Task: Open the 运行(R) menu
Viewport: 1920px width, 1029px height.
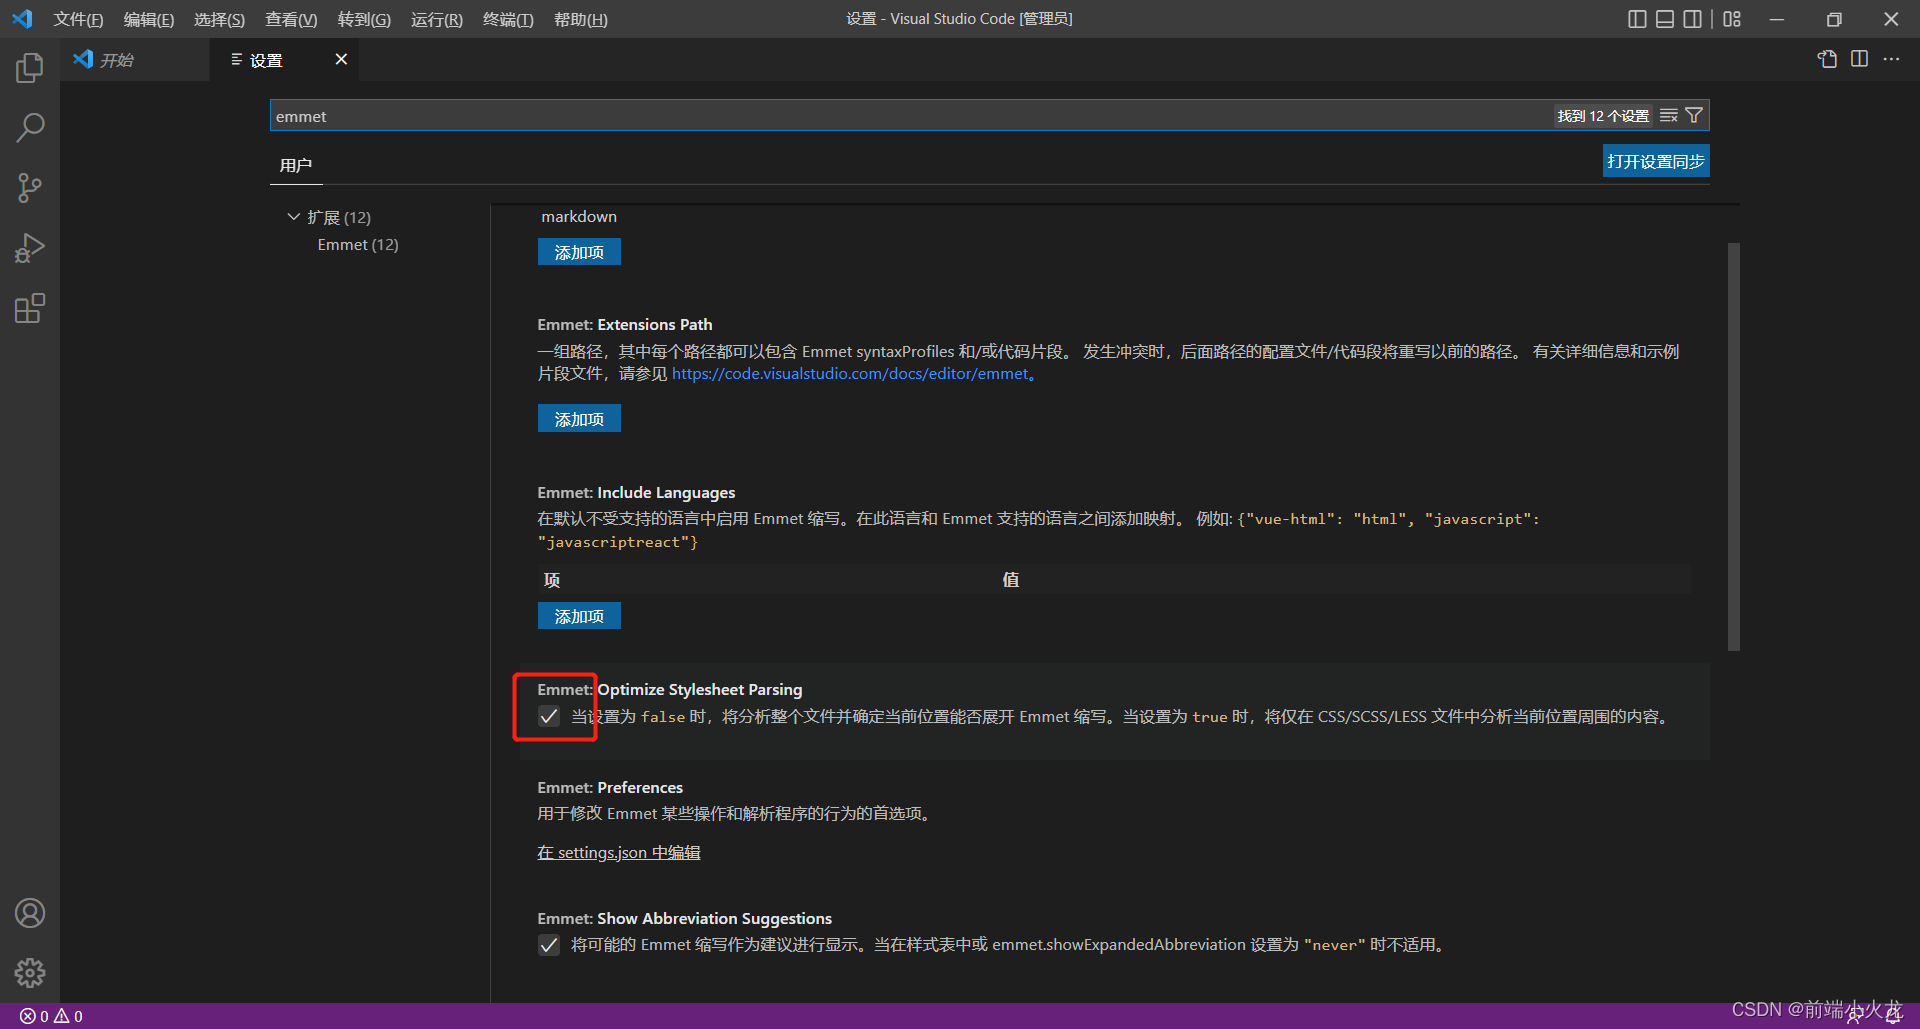Action: pyautogui.click(x=436, y=19)
